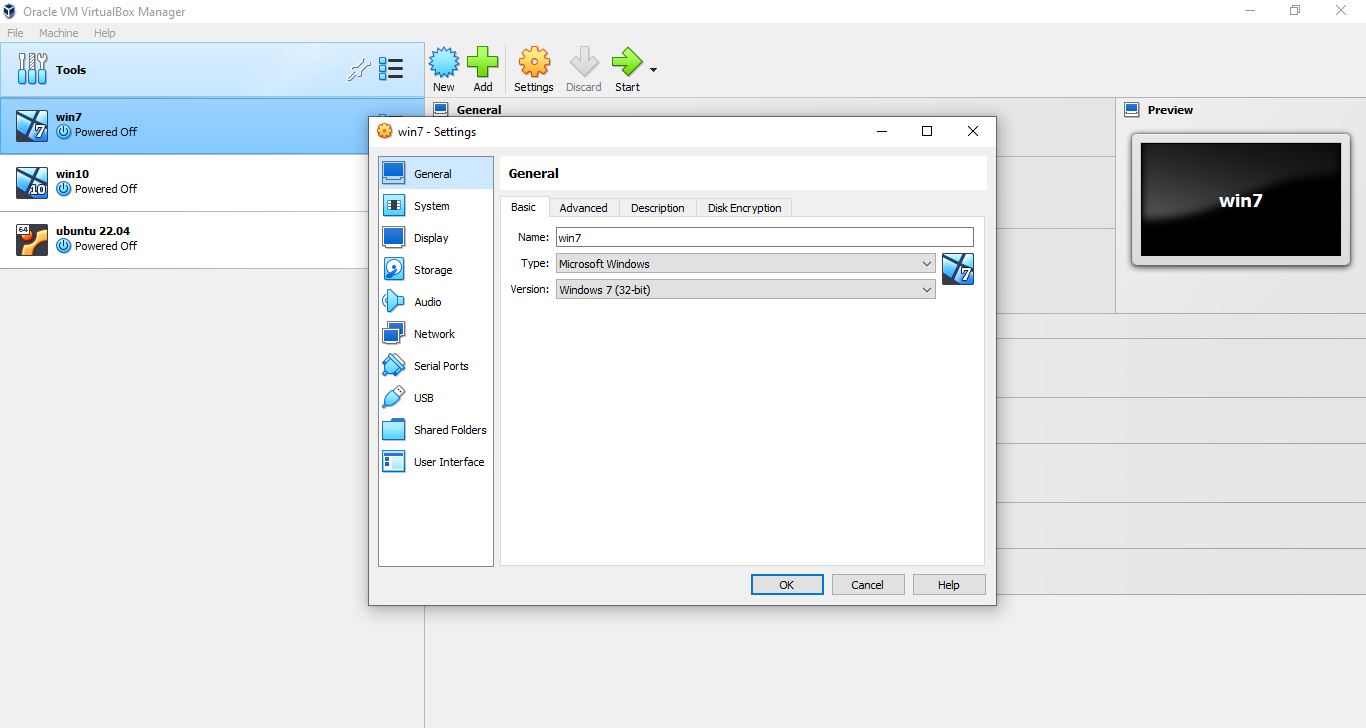Select the win7 virtual machine icon
The image size is (1366, 728).
tap(32, 125)
